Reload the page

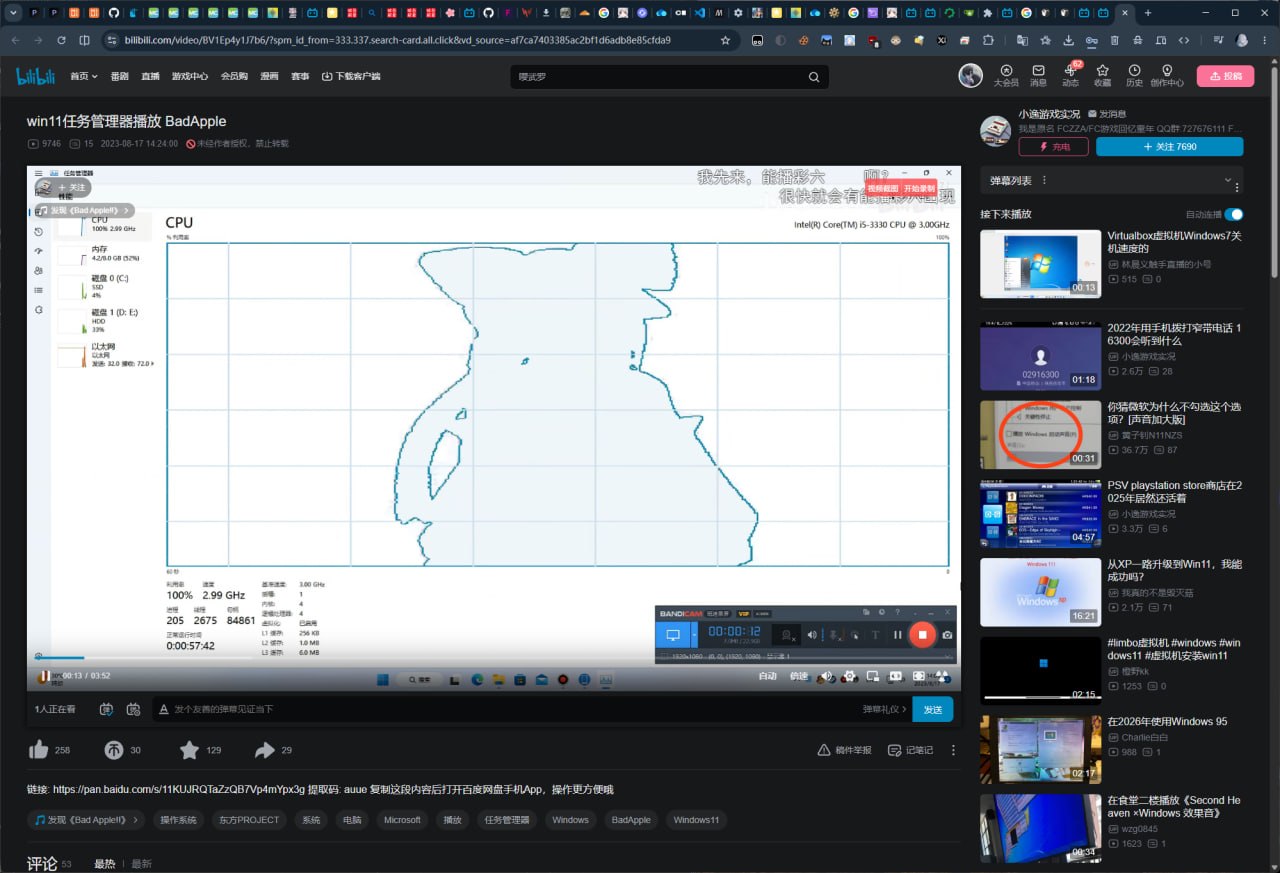click(61, 40)
